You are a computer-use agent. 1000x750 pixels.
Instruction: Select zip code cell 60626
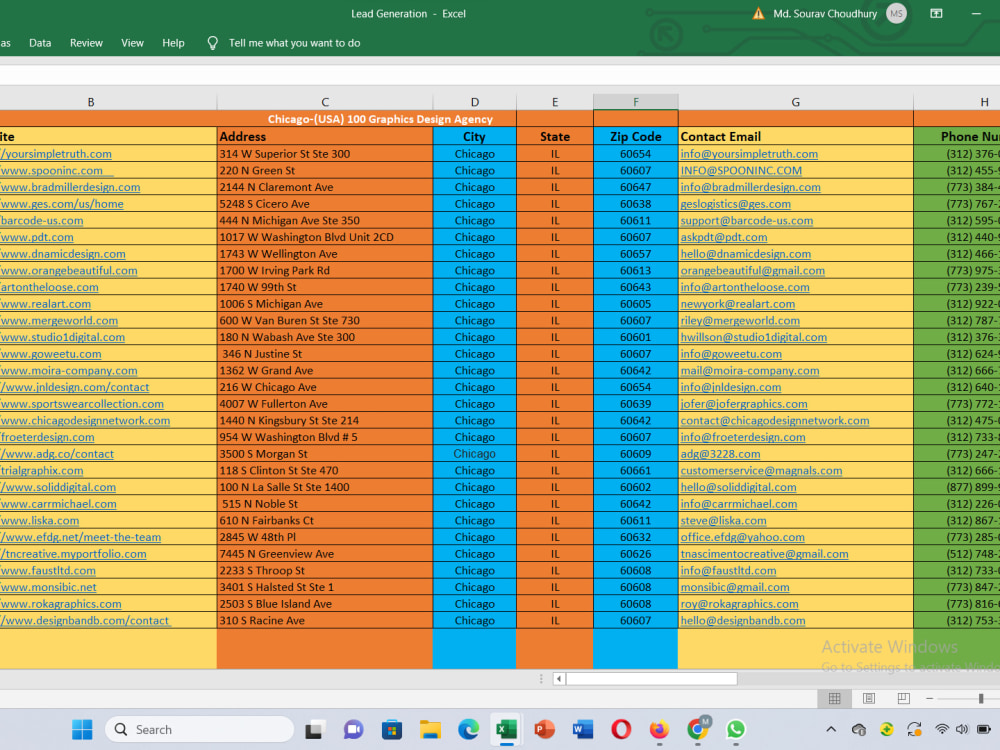pyautogui.click(x=635, y=554)
